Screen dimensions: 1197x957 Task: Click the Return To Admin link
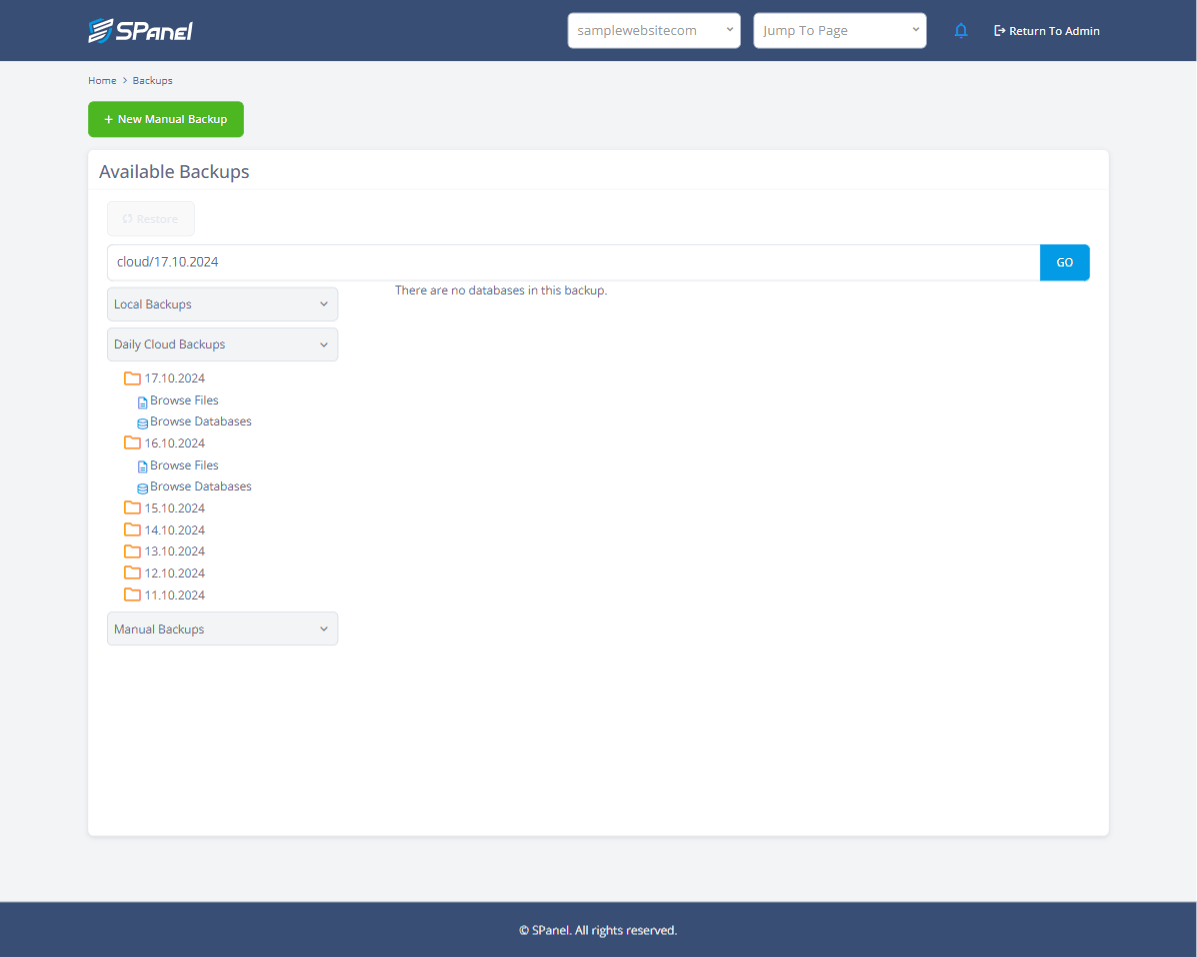1046,30
